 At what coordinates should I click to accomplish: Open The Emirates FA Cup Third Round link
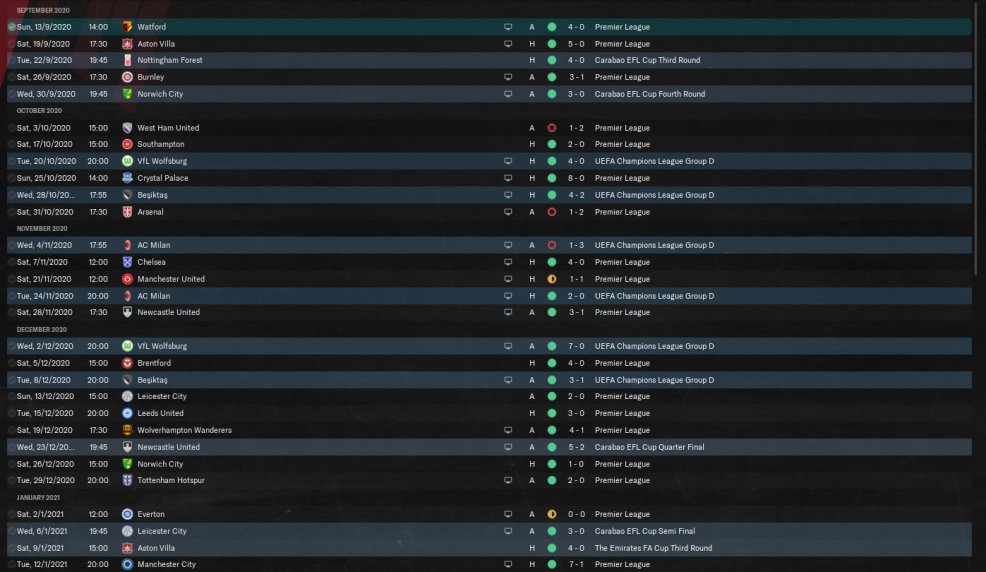coord(653,548)
